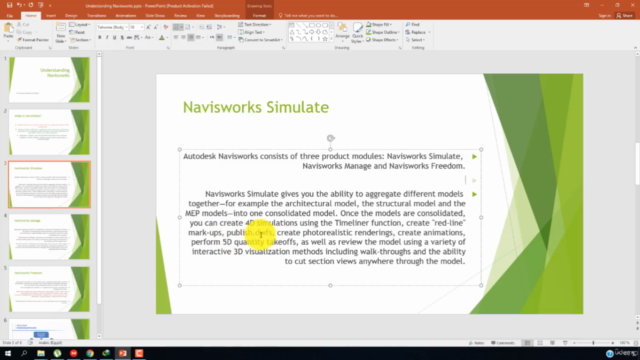This screenshot has width=640, height=360.
Task: Select slide 1 thumbnail Understanding Navisworks
Action: pos(49,80)
